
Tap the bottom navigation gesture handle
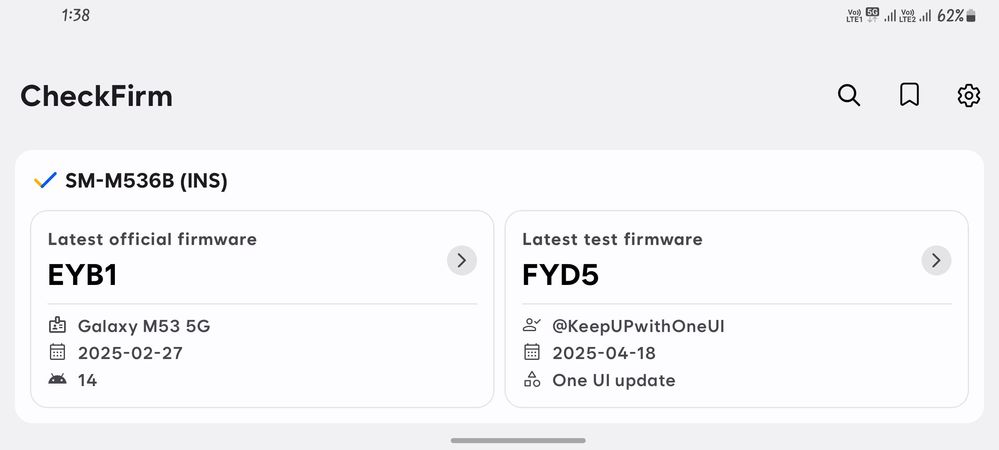coord(518,440)
